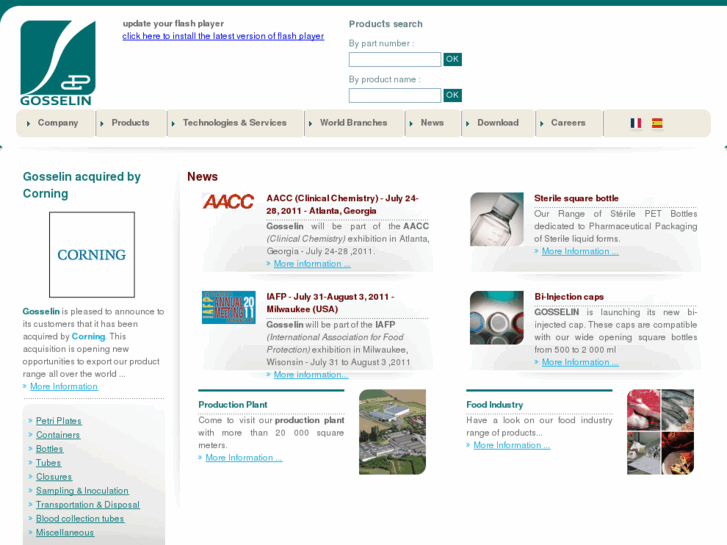Open Bi-Injection caps More Information

[x=580, y=362]
